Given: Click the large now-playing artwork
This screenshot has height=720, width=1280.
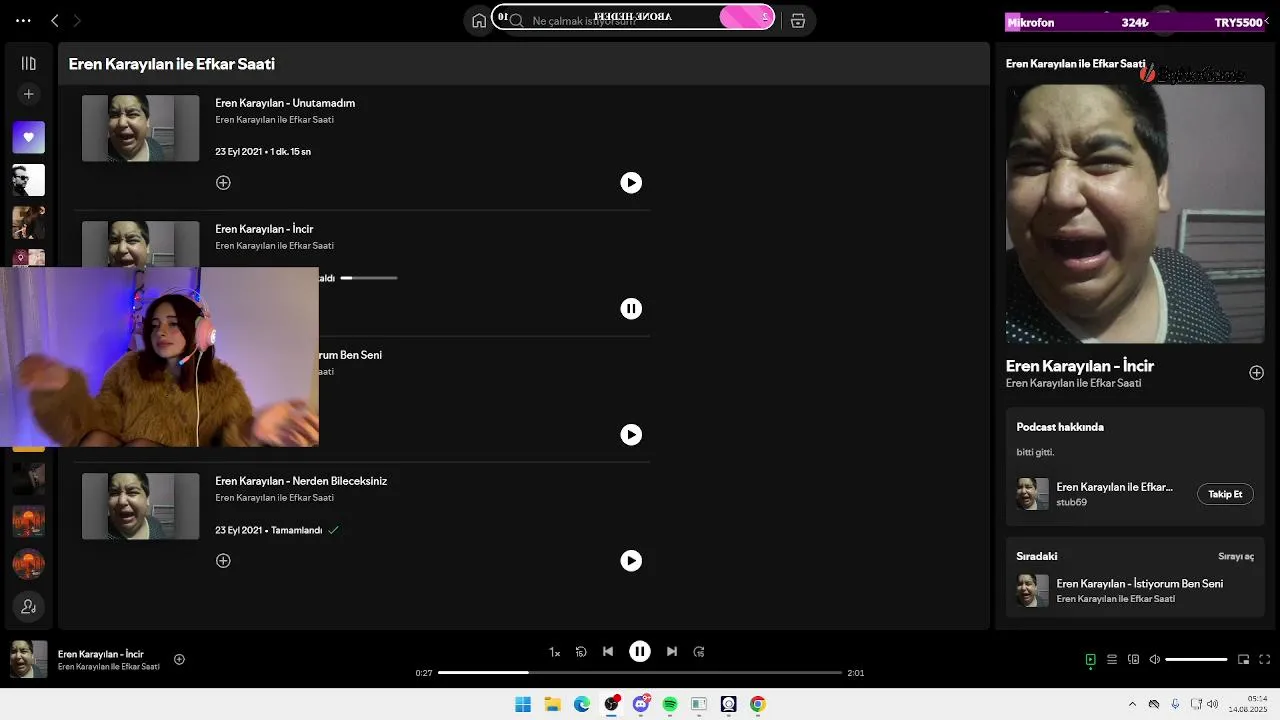Looking at the screenshot, I should tap(1135, 213).
